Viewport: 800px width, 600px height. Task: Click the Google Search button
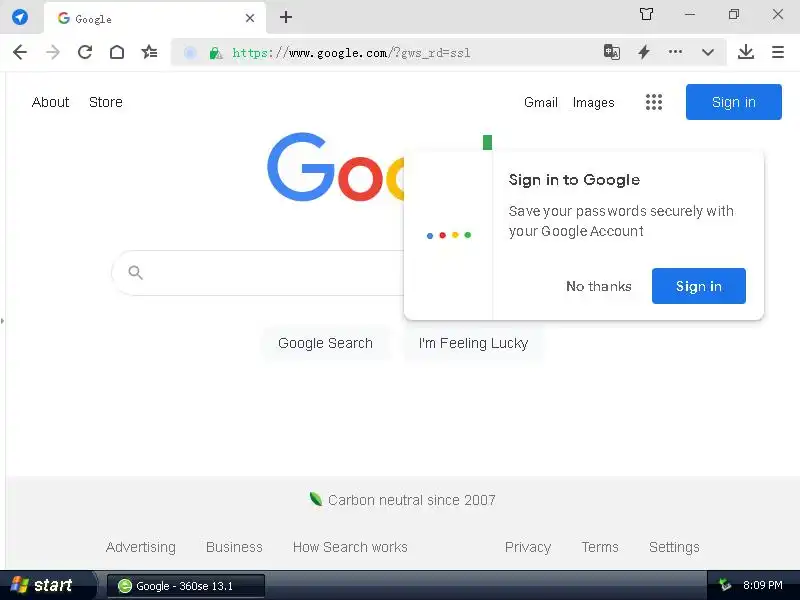(x=326, y=343)
